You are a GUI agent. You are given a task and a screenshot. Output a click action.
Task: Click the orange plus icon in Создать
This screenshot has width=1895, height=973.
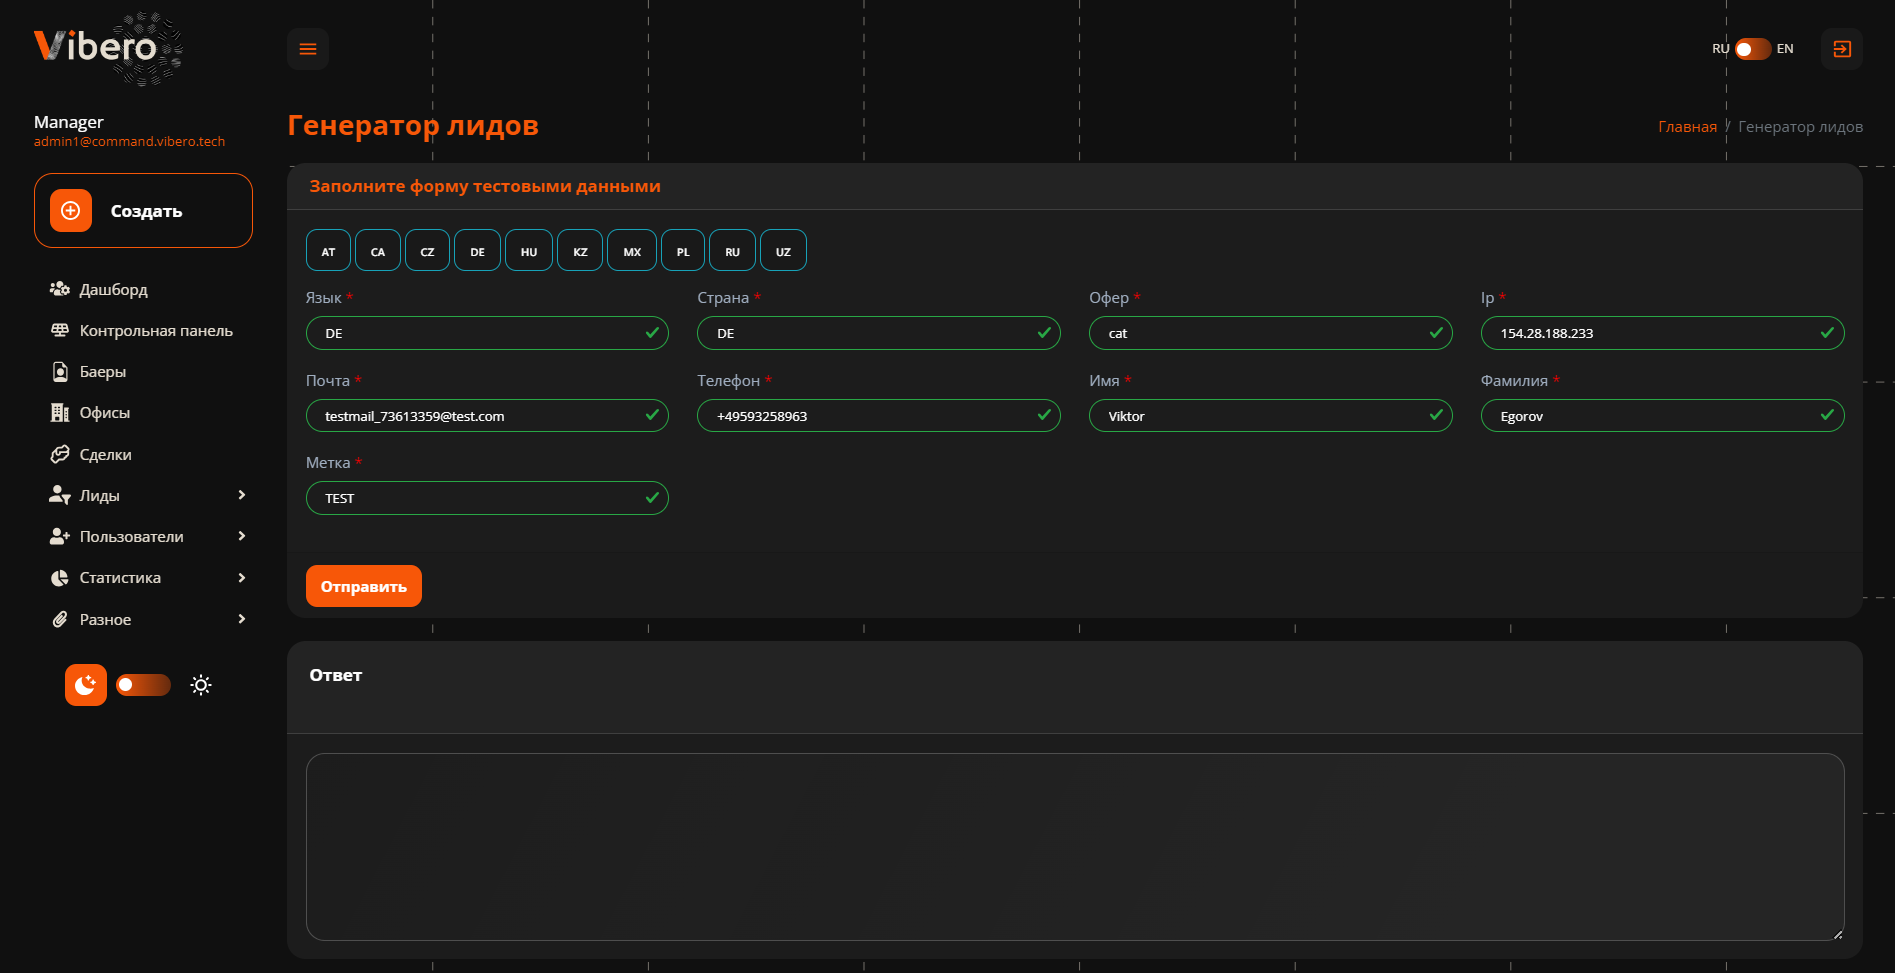[x=71, y=210]
